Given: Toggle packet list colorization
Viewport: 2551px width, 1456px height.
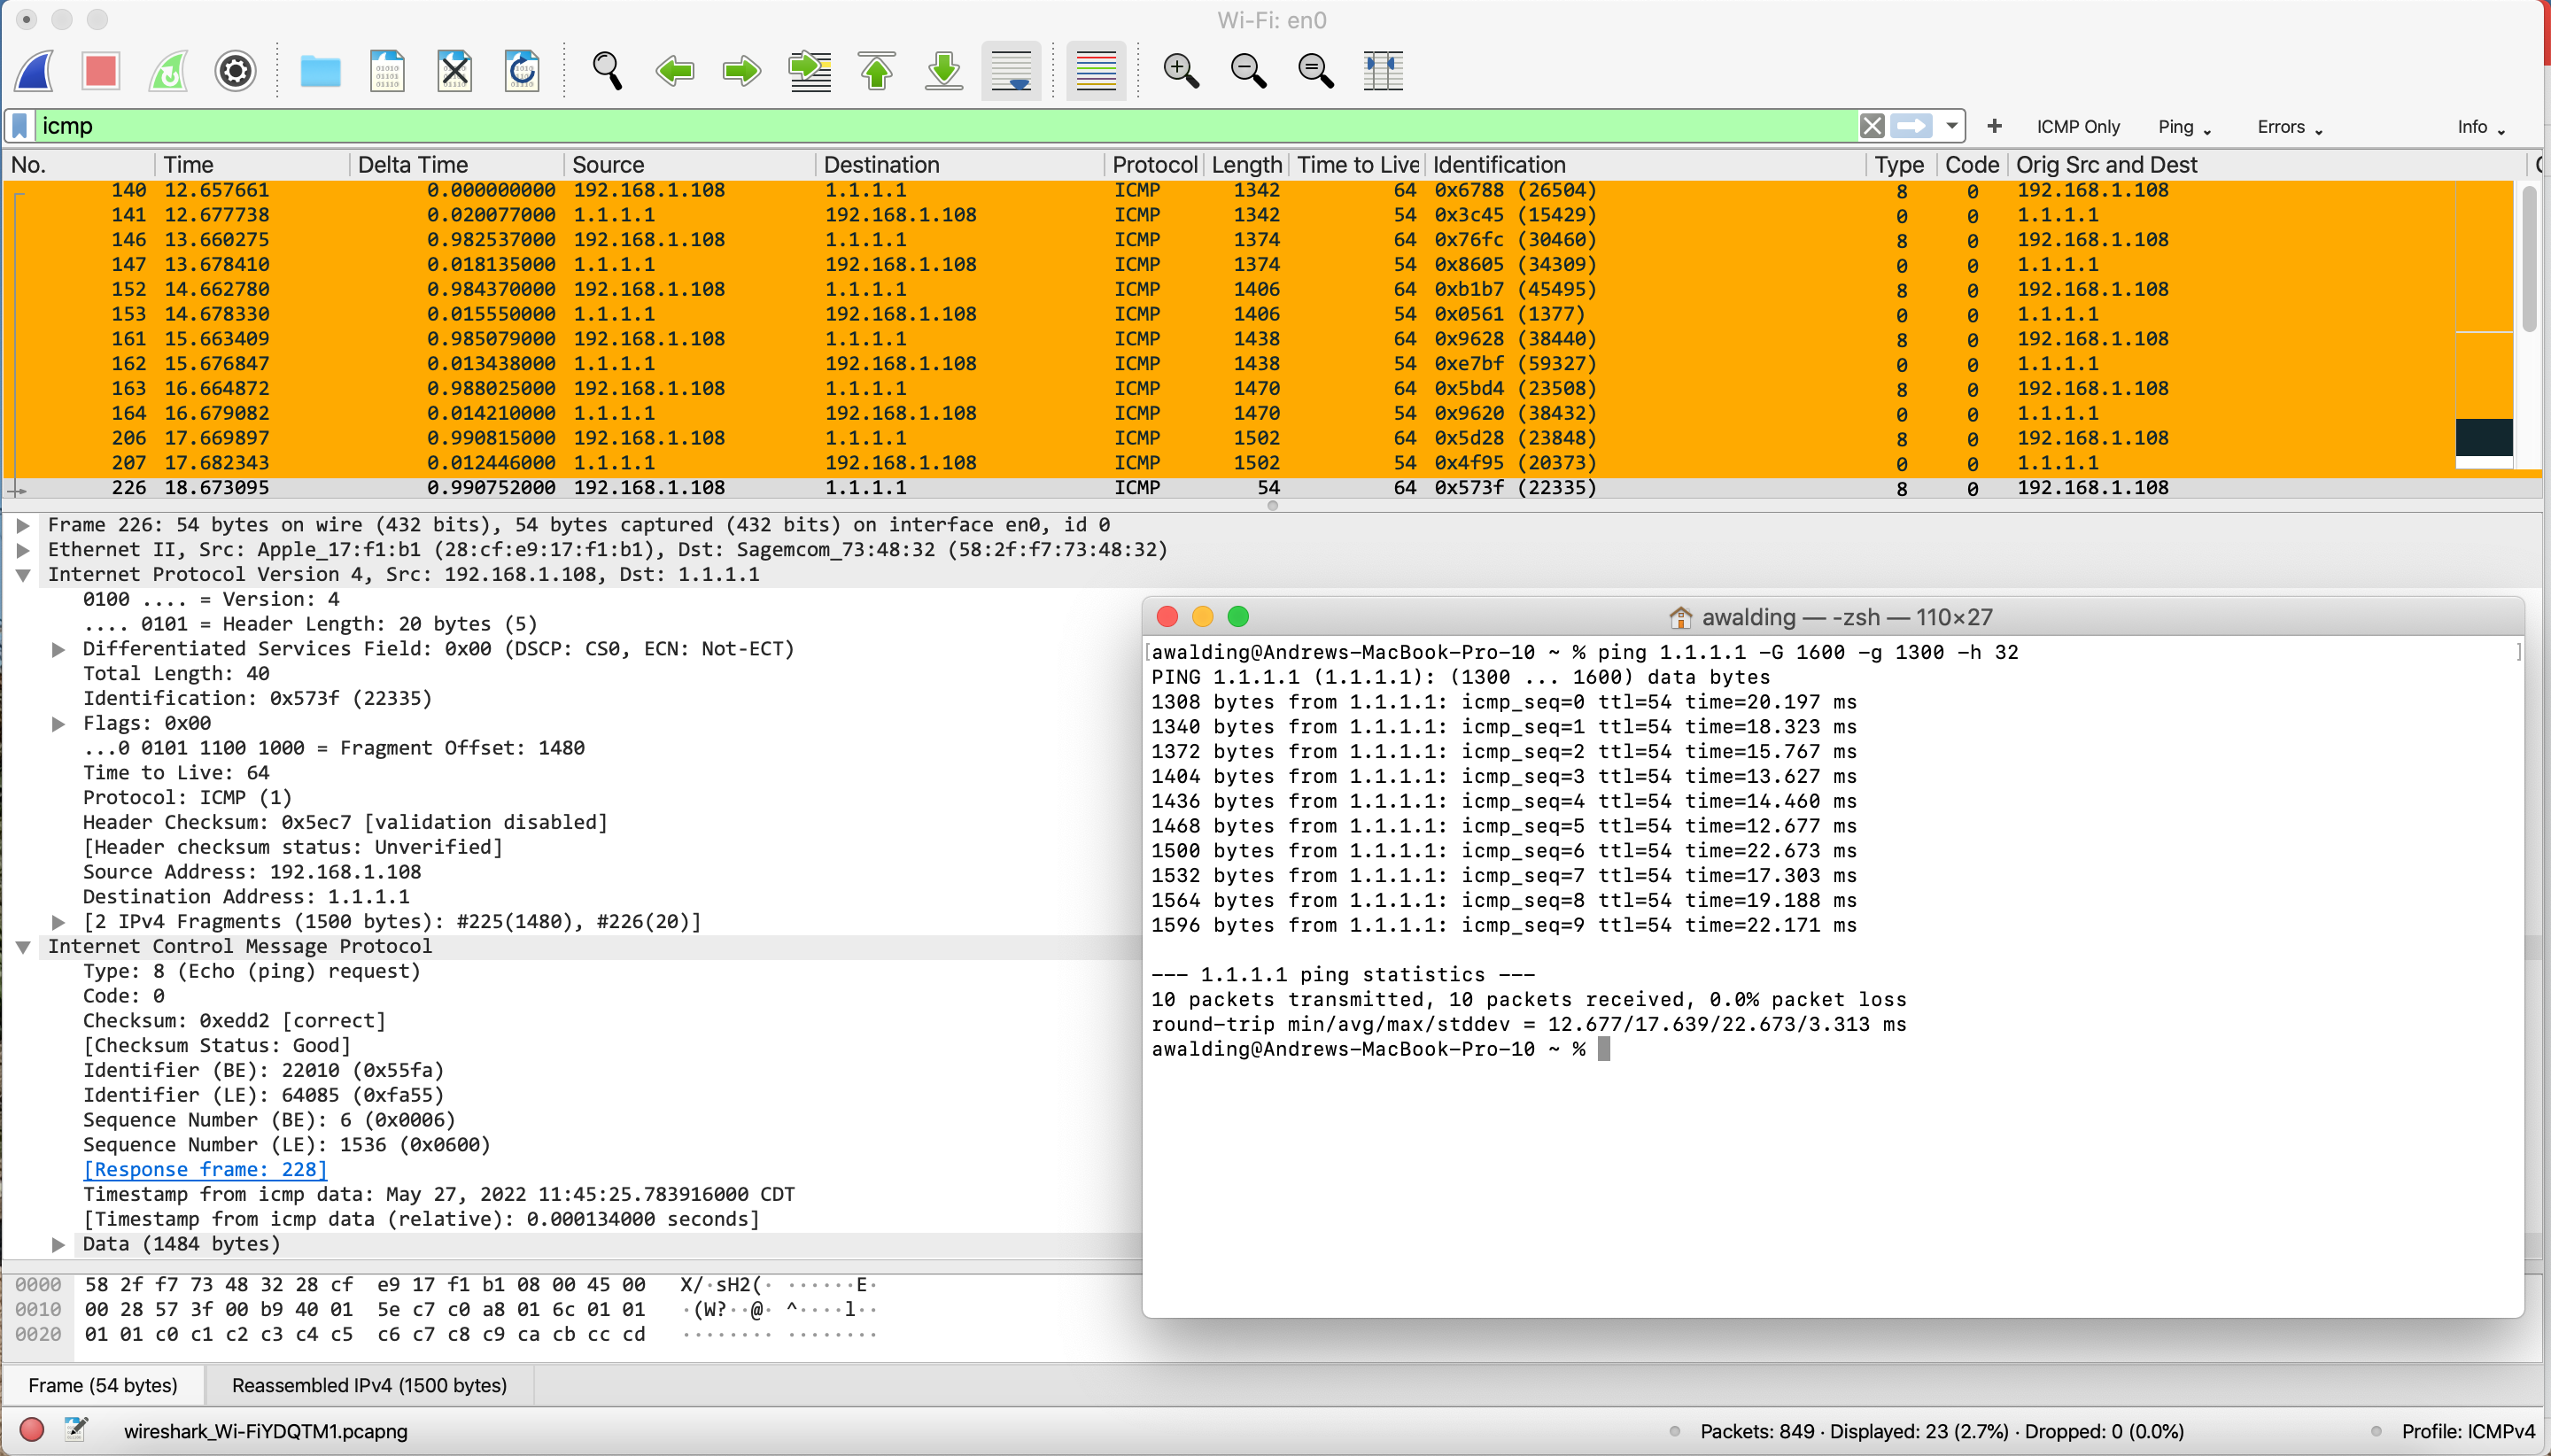Looking at the screenshot, I should (x=1094, y=71).
